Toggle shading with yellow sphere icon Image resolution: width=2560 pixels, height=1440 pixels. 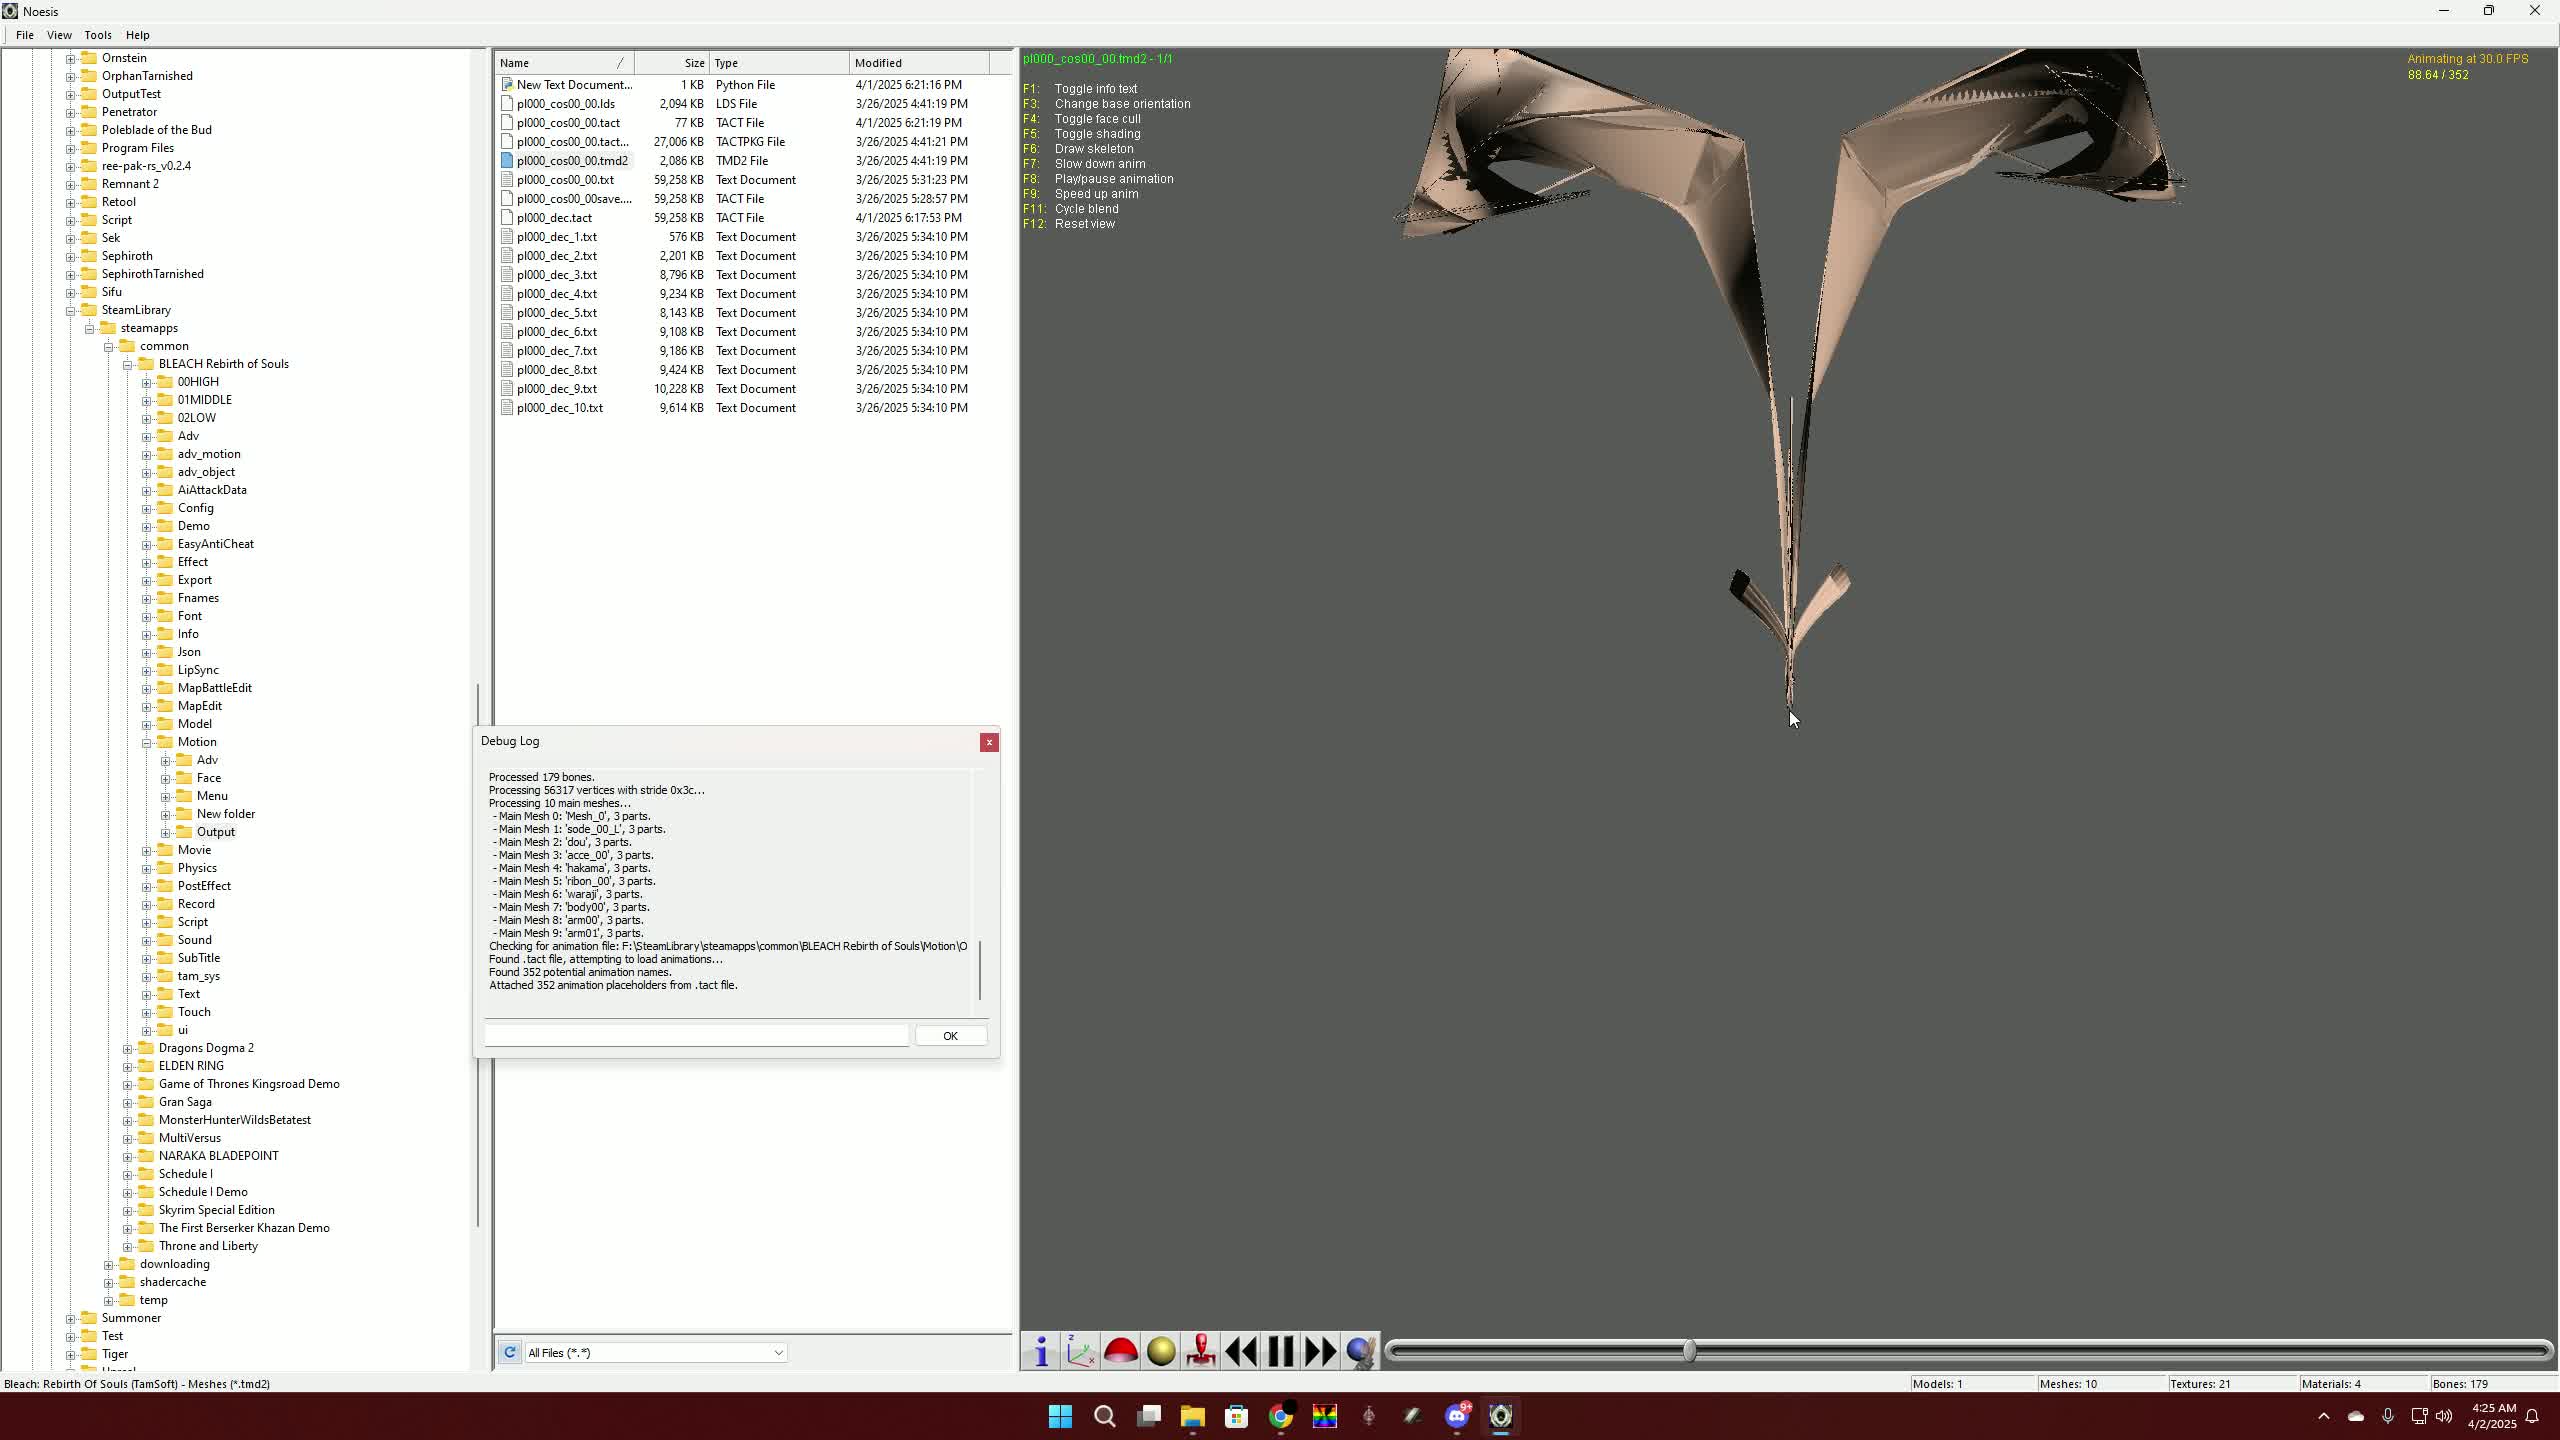1161,1352
